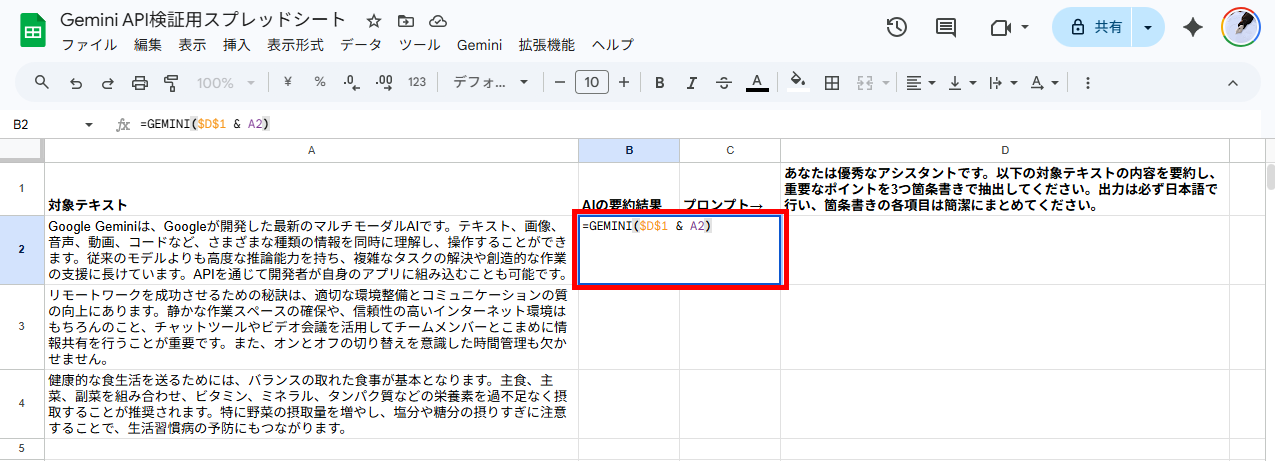Star this spreadsheet as favorite

tap(374, 21)
